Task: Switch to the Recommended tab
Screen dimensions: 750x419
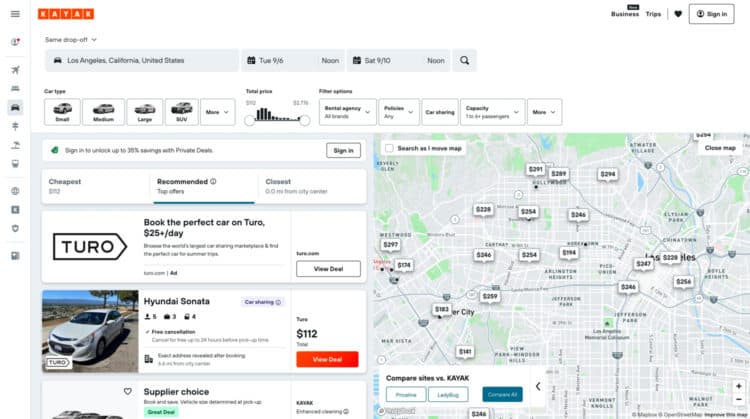Action: click(x=204, y=186)
